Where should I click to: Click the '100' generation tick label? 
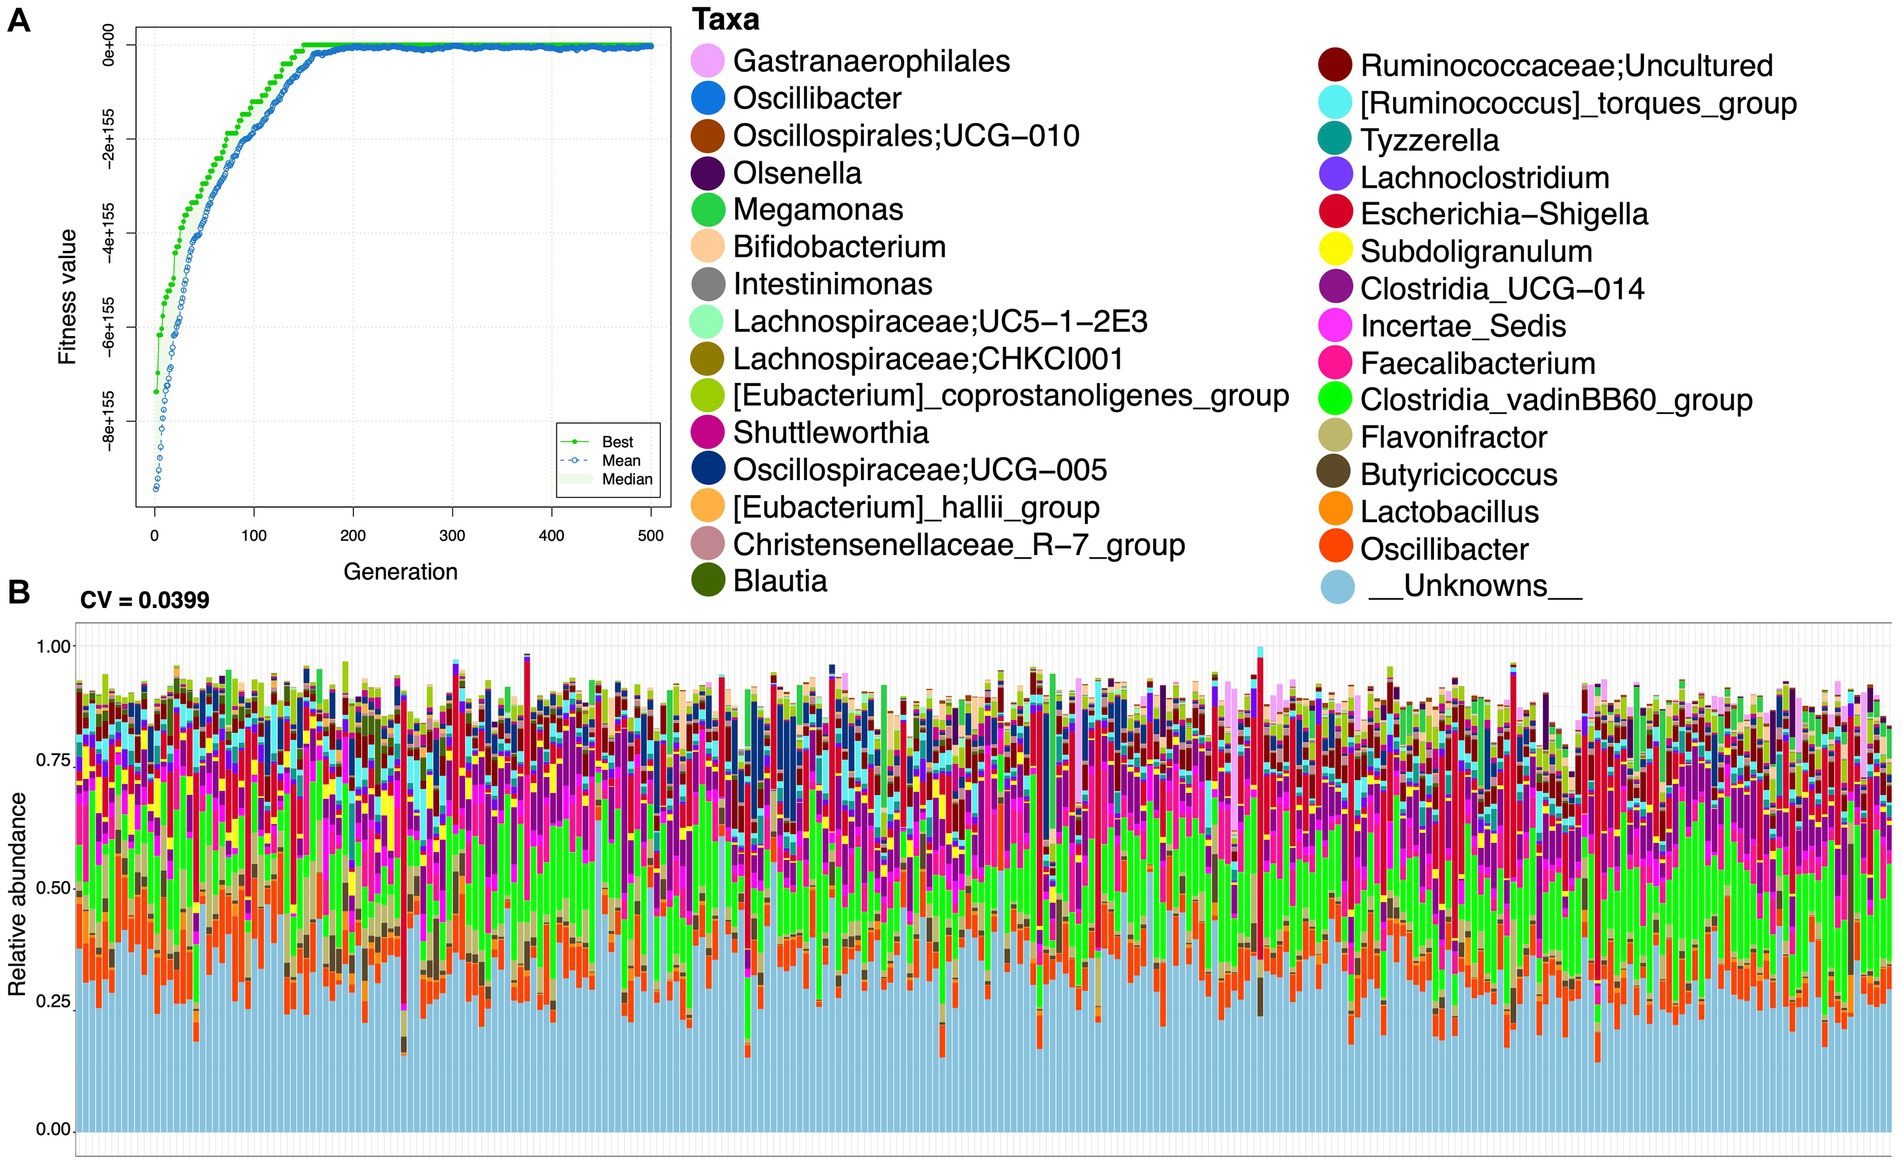(x=253, y=536)
